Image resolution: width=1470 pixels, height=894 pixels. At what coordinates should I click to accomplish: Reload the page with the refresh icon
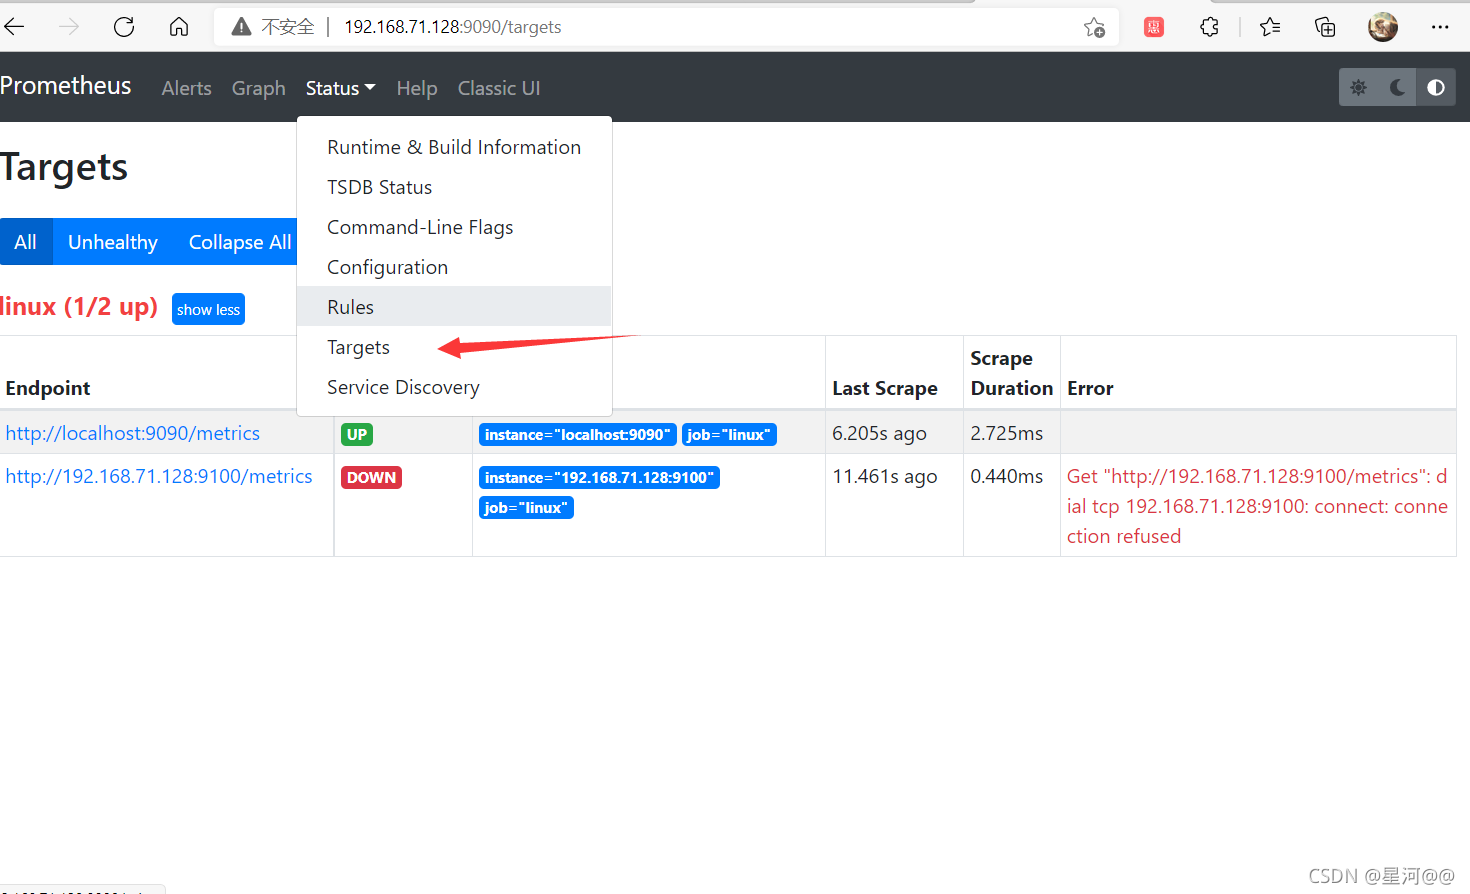[x=124, y=27]
